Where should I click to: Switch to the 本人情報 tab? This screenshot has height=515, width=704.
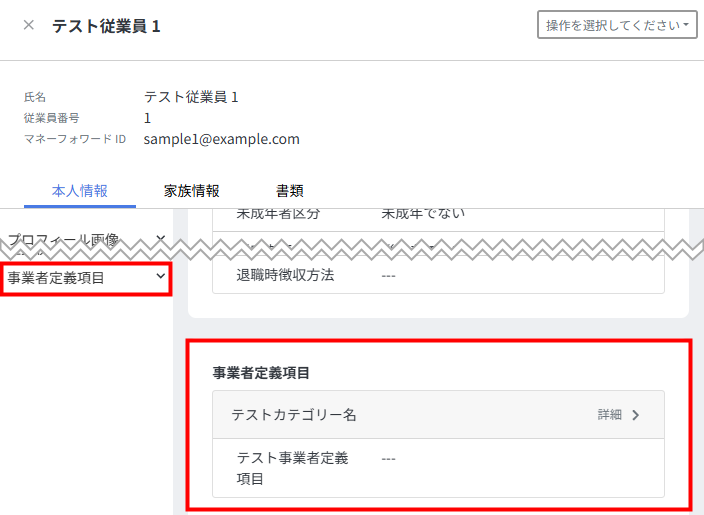[80, 191]
